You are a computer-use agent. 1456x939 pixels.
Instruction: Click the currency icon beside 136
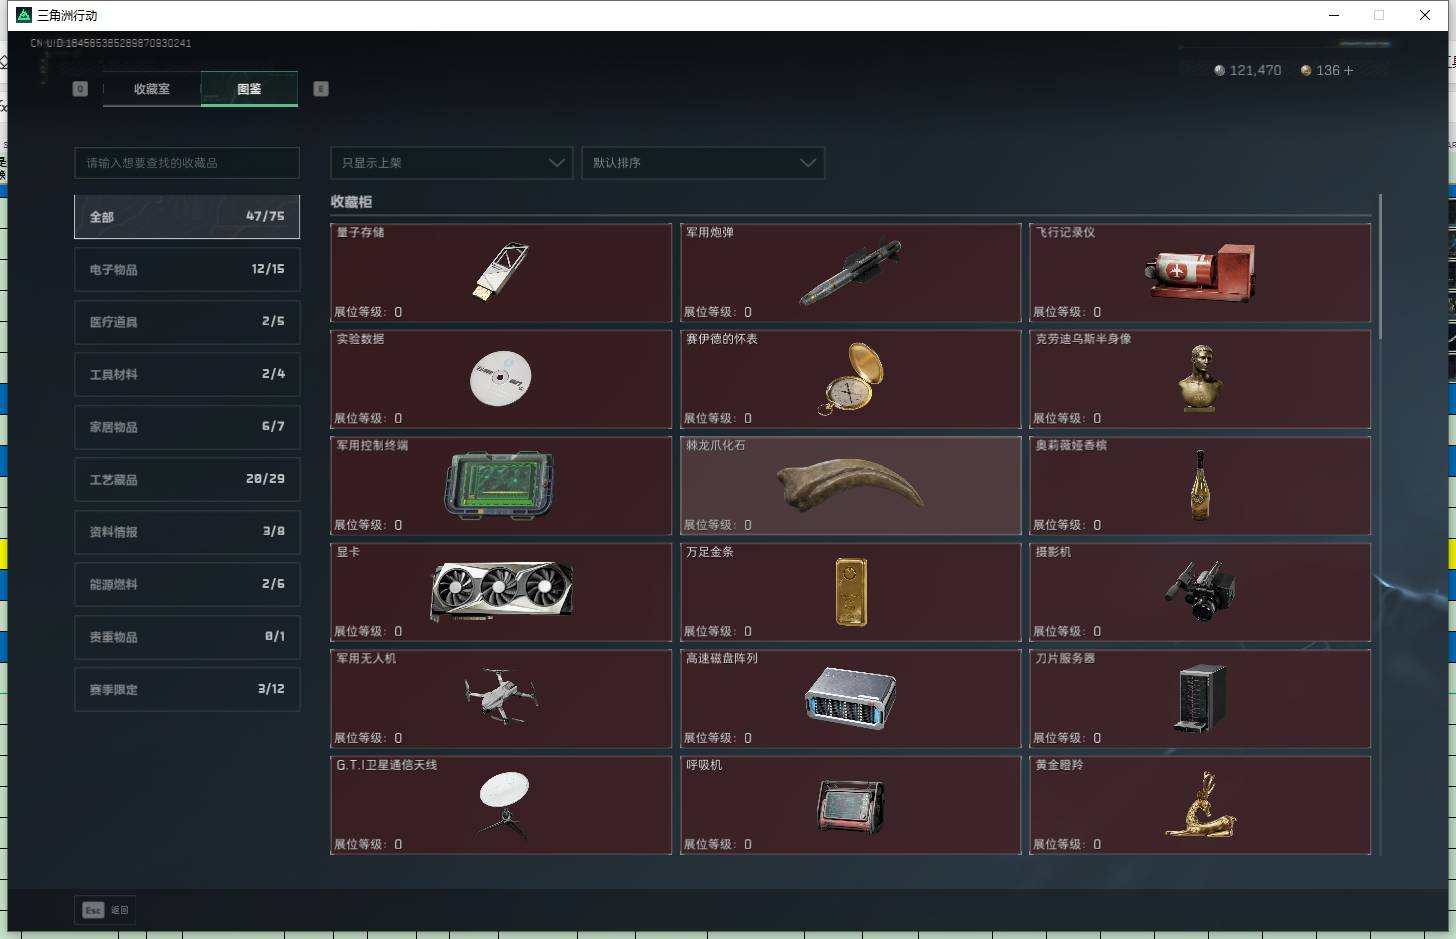click(1305, 70)
